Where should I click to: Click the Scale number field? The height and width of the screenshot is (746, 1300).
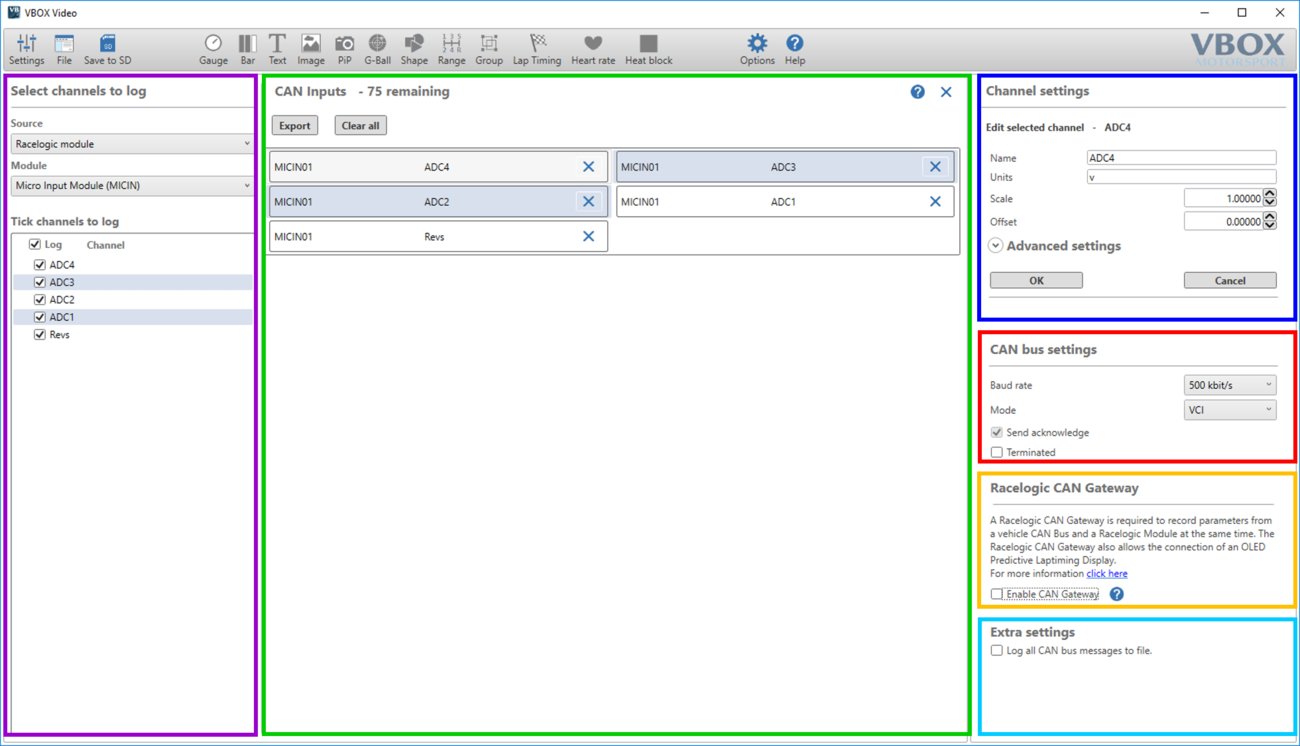(x=1224, y=199)
